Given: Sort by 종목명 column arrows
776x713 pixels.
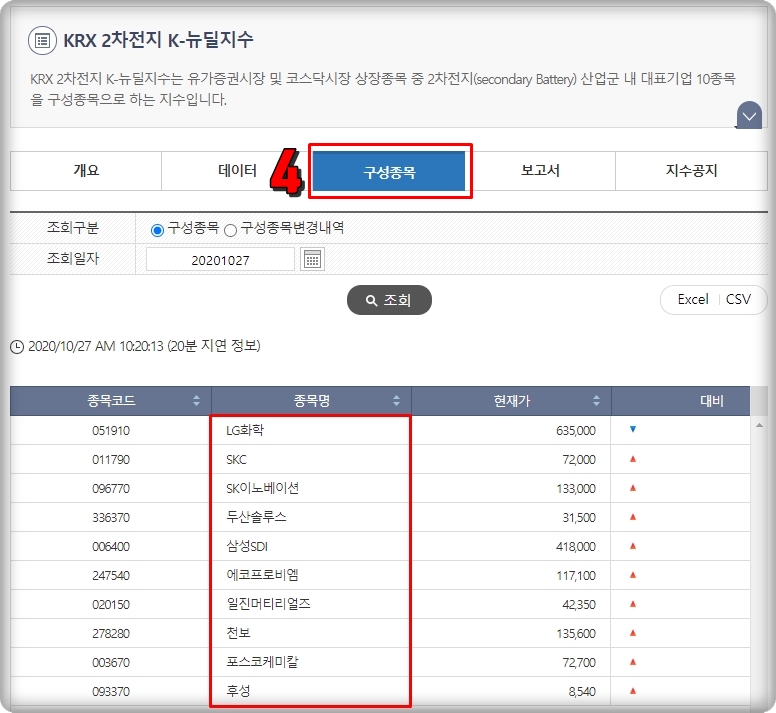Looking at the screenshot, I should [x=396, y=400].
